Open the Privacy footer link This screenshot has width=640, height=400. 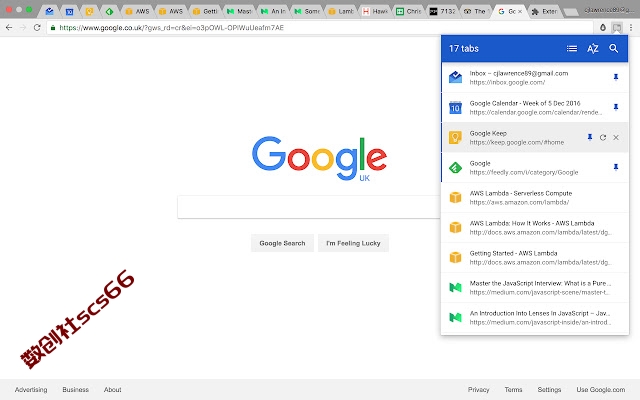[x=478, y=390]
